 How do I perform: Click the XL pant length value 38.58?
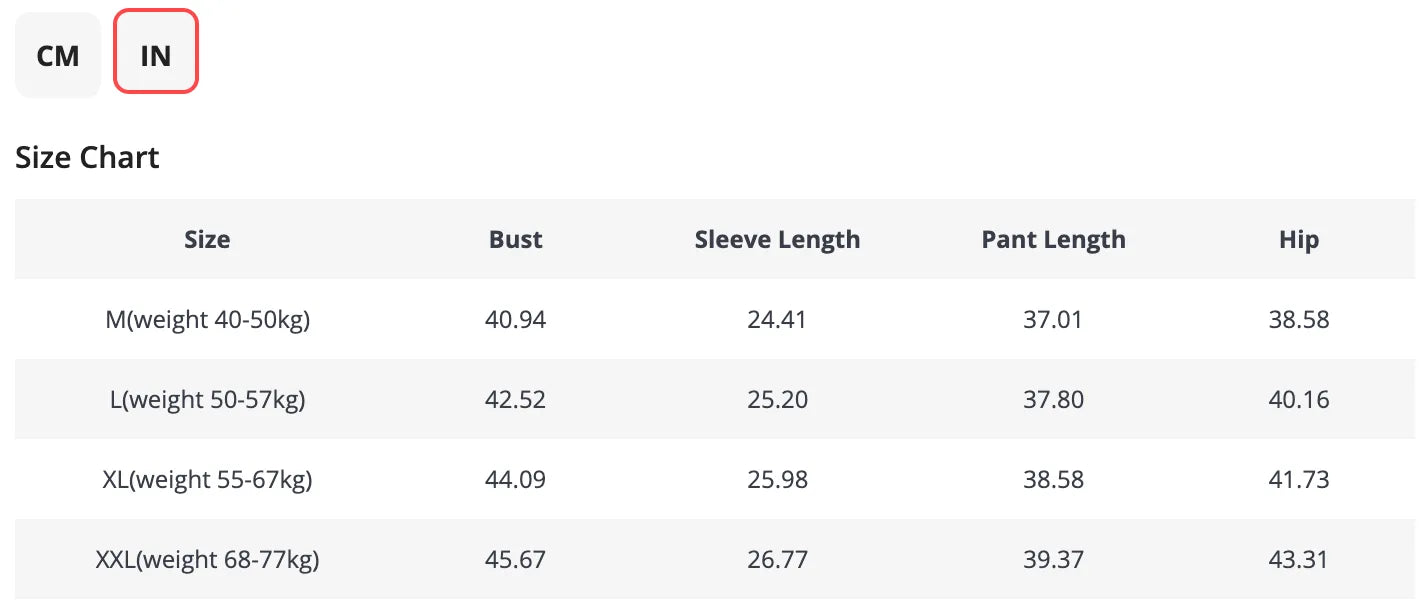(1053, 480)
